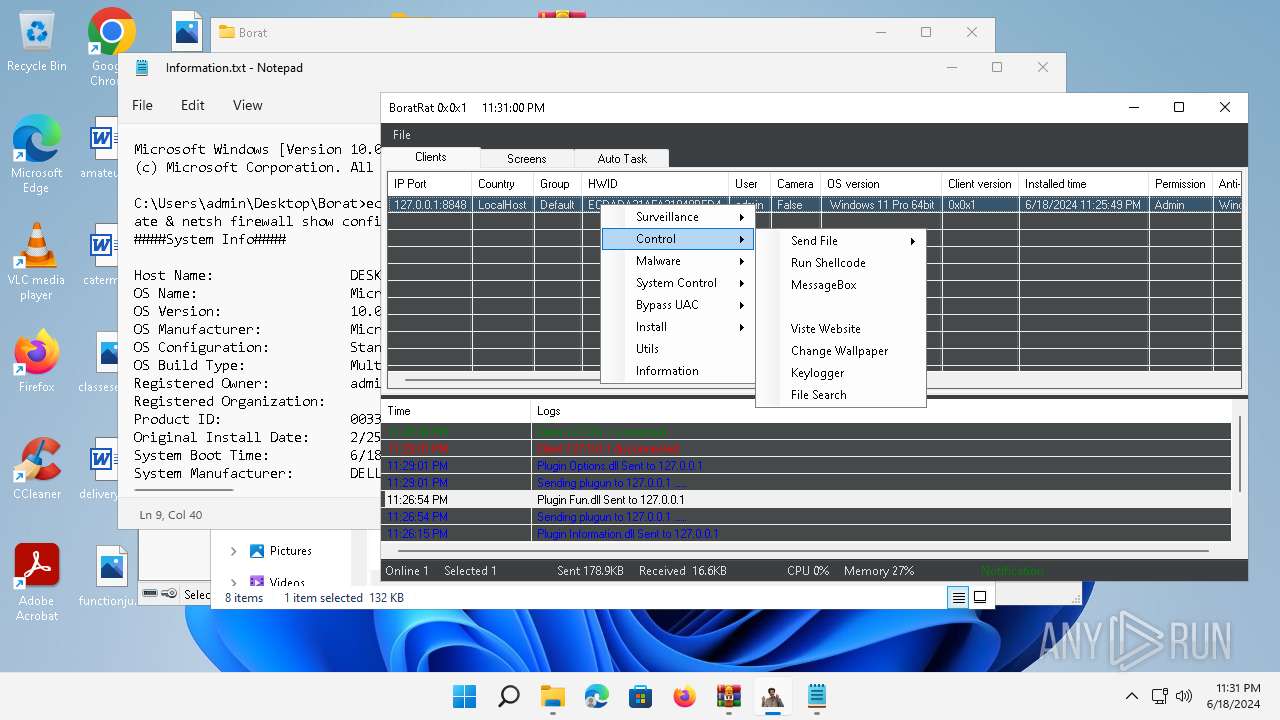Expand the Send File submenu
The image size is (1280, 720).
840,241
